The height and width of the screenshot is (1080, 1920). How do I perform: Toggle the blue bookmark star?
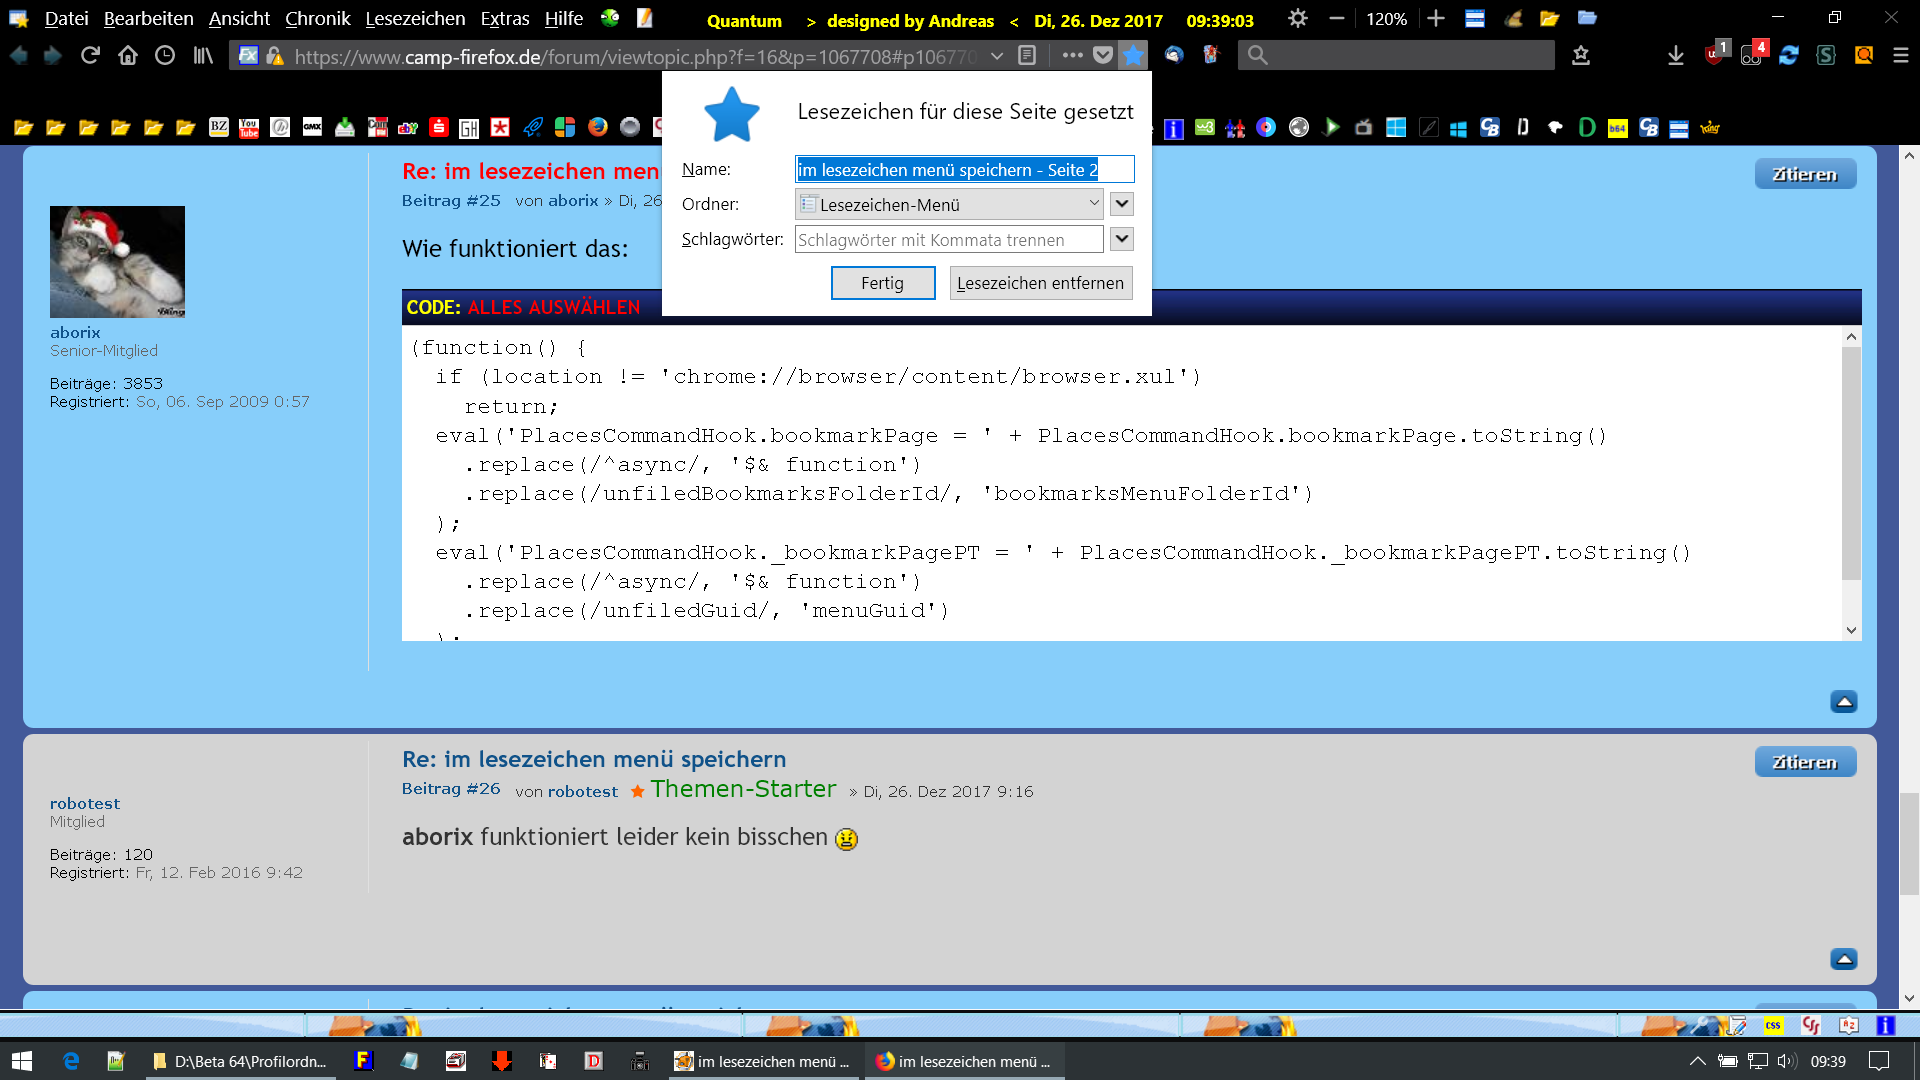pos(1133,56)
